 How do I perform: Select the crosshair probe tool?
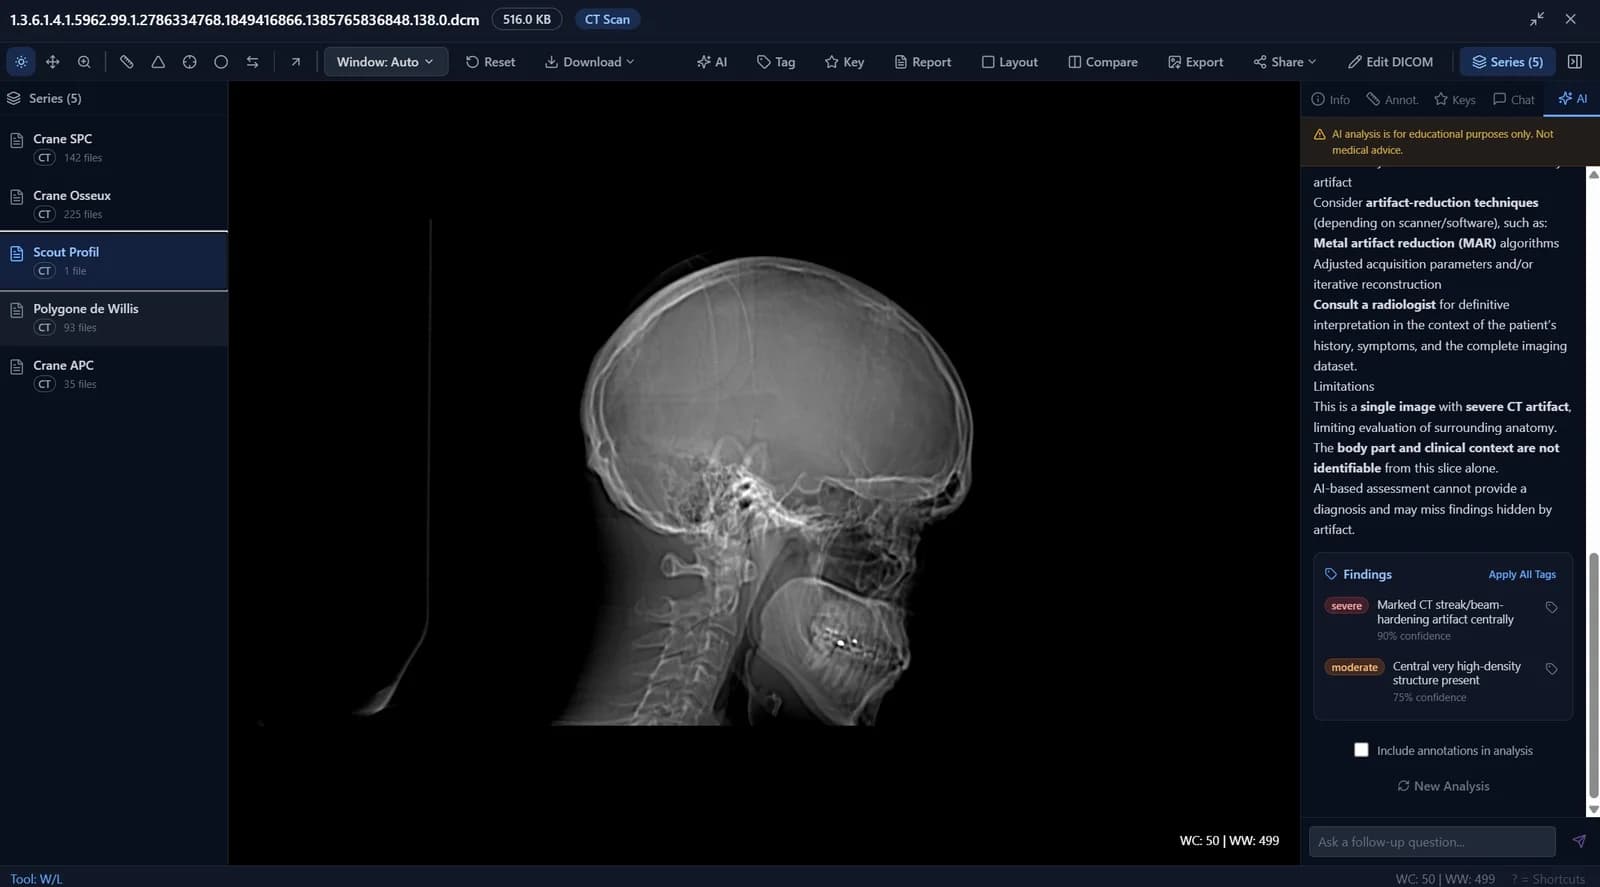coord(190,62)
